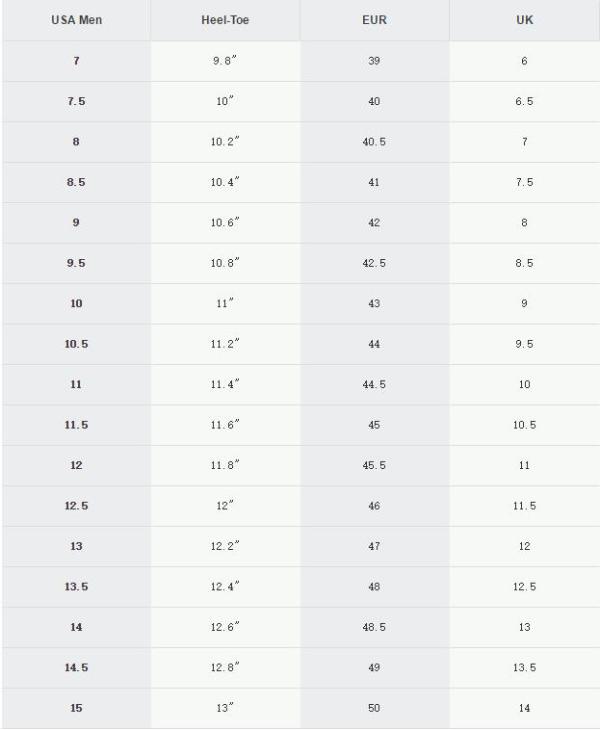This screenshot has height=730, width=600.
Task: Select UK size 10.5 cell
Action: (x=524, y=425)
